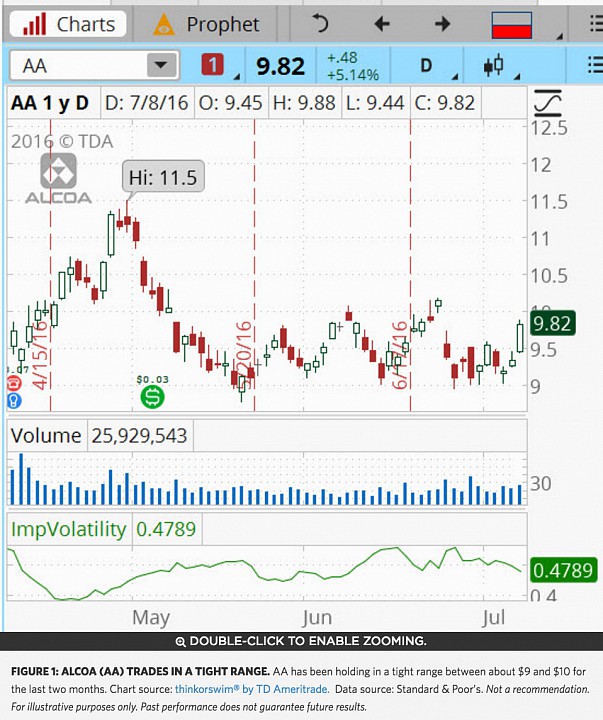
Task: Click the 12.5 price axis label
Action: (x=549, y=128)
